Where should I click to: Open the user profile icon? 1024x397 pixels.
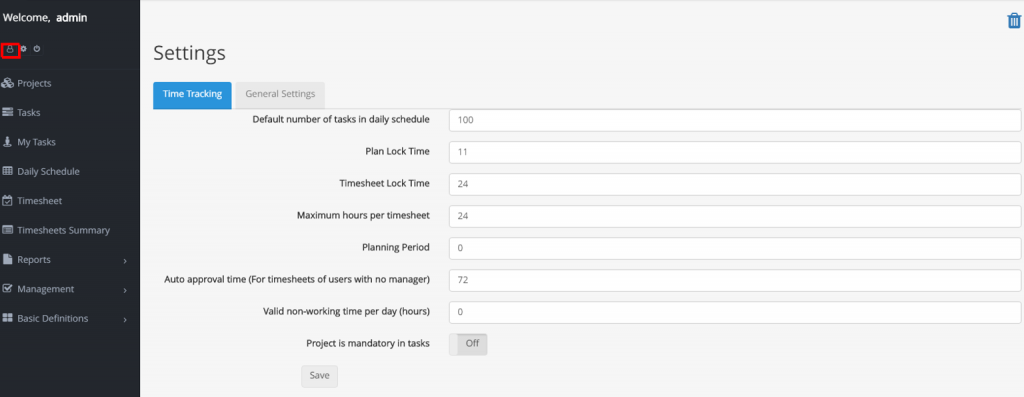(10, 49)
